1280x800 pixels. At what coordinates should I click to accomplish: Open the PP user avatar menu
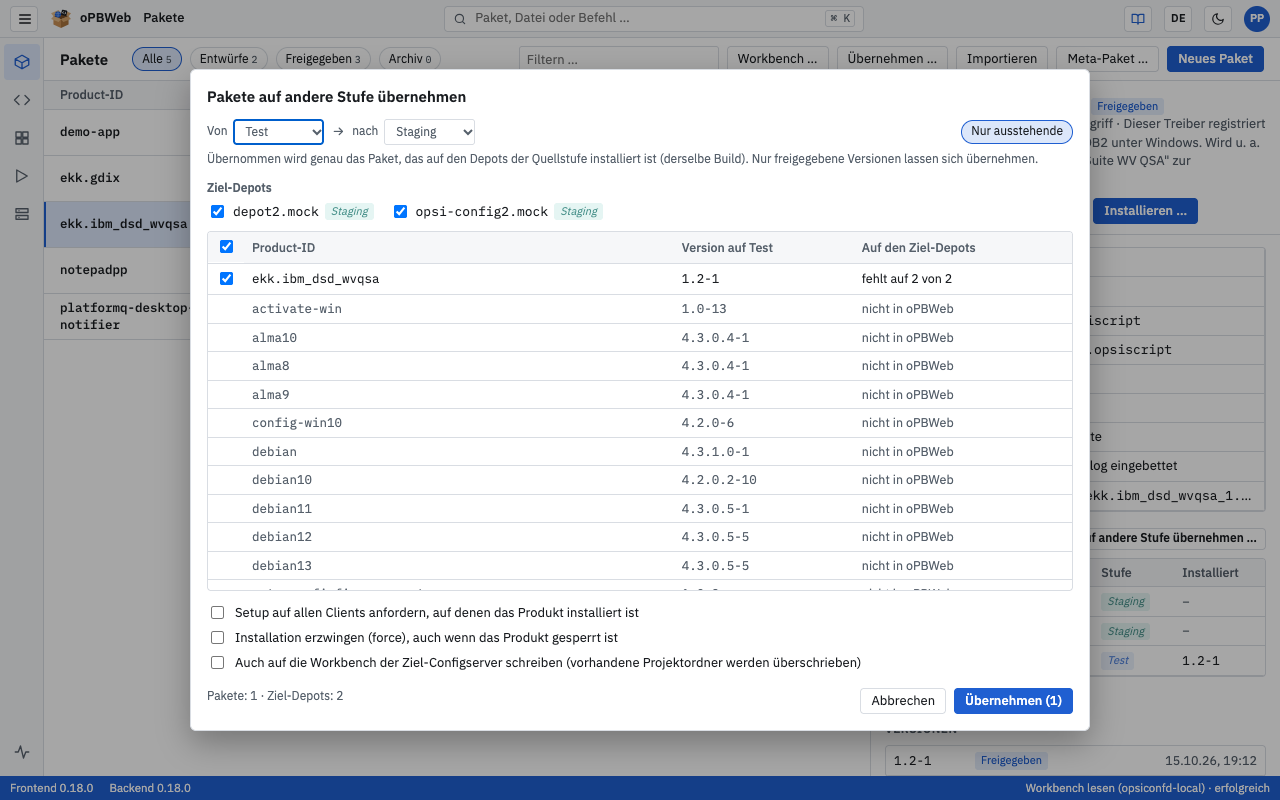coord(1256,18)
